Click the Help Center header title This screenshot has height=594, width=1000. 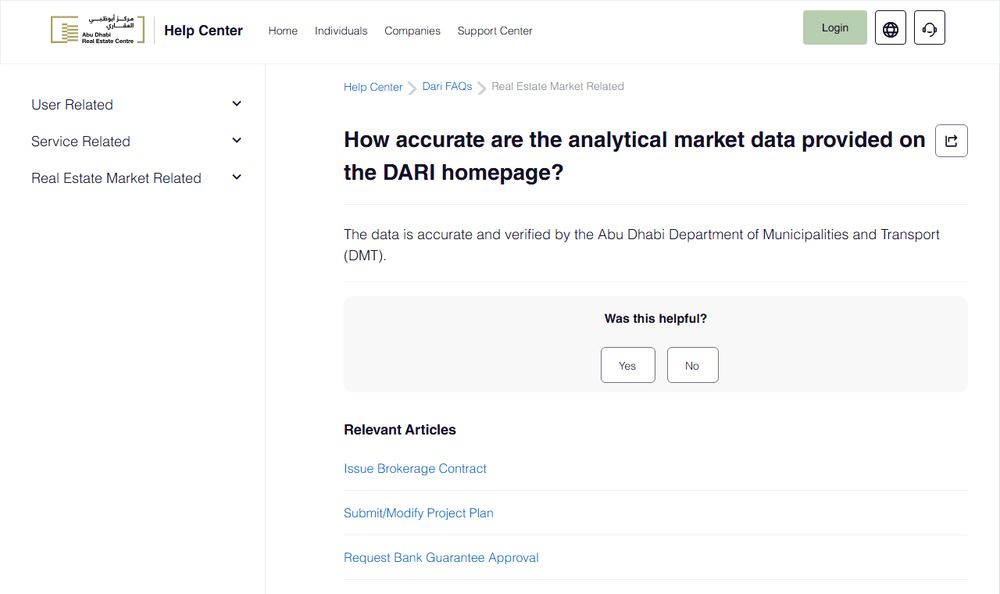tap(203, 31)
